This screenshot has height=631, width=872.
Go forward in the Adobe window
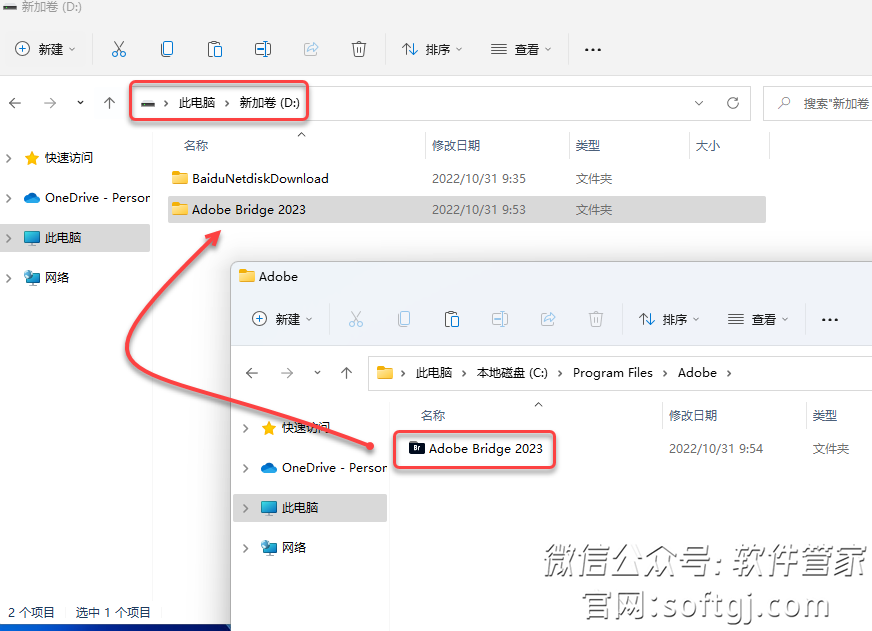coord(287,373)
